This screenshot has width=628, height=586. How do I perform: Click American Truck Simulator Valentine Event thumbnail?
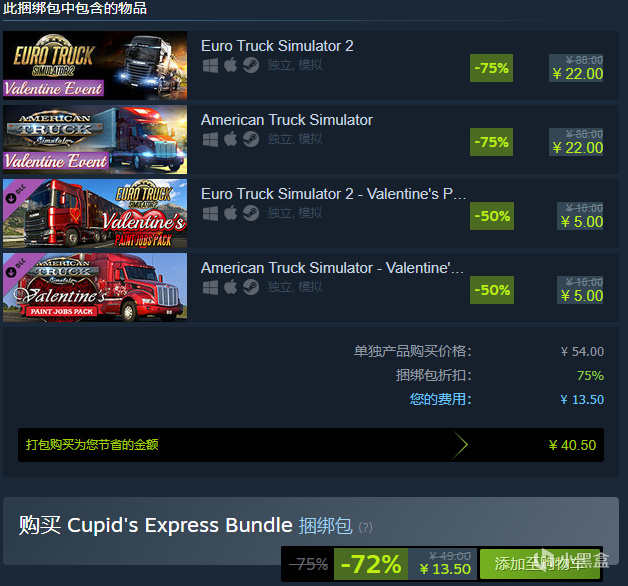(95, 140)
